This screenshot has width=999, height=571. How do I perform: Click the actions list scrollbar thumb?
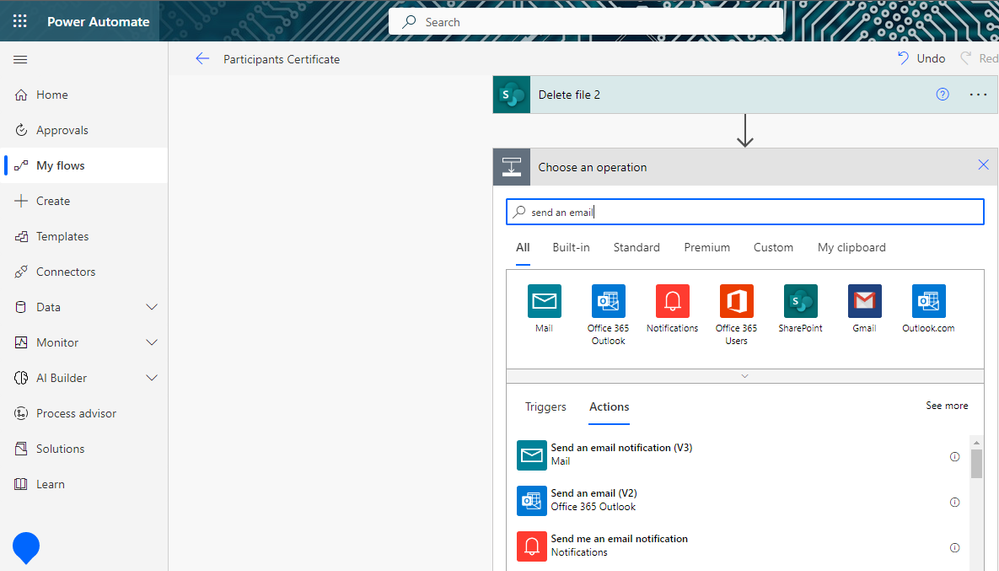coord(976,463)
